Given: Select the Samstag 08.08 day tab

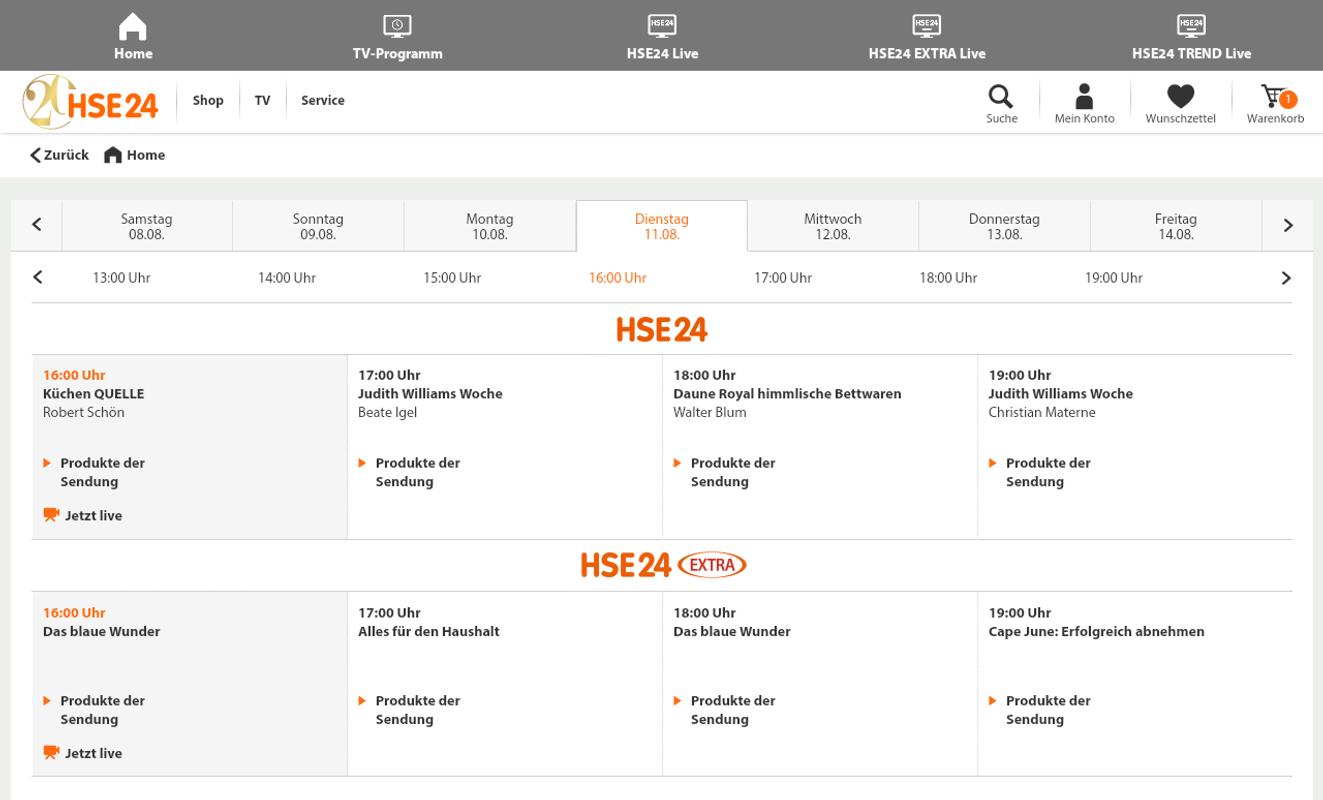Looking at the screenshot, I should point(146,226).
